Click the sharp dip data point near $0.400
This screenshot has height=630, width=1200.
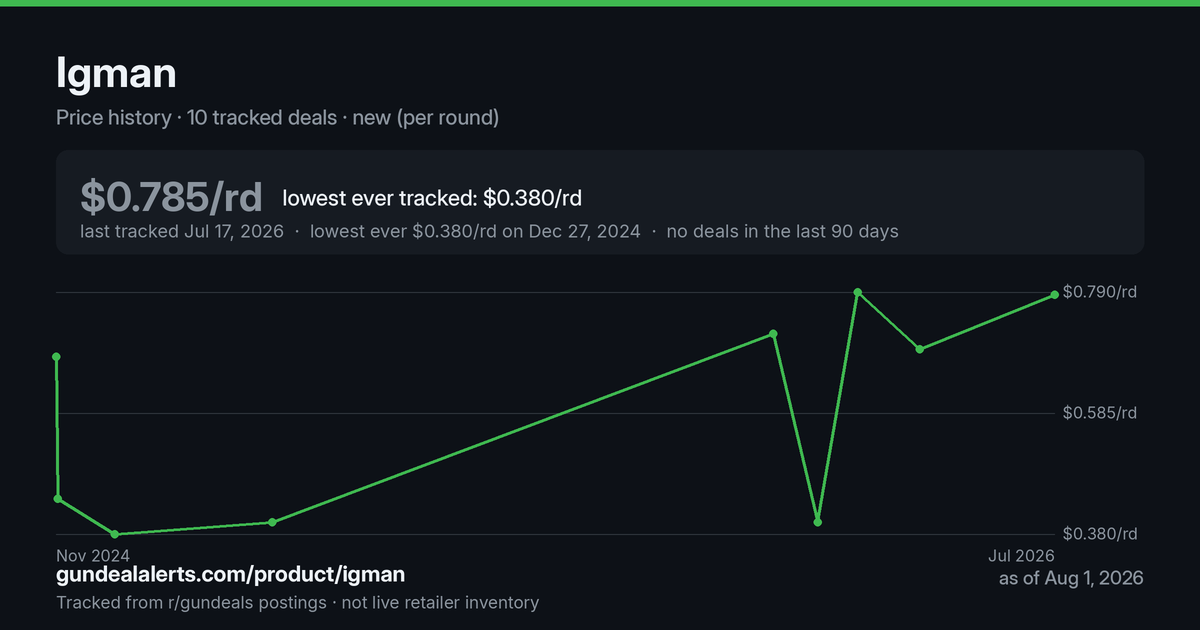818,522
